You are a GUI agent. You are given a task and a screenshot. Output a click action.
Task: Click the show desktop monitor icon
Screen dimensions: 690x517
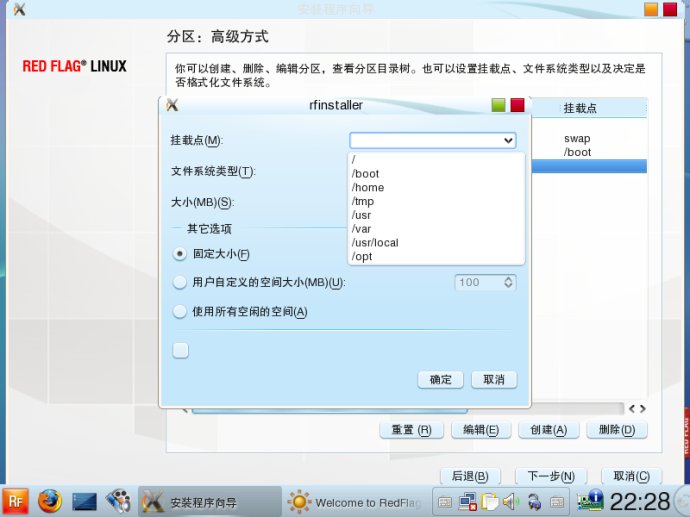[83, 500]
